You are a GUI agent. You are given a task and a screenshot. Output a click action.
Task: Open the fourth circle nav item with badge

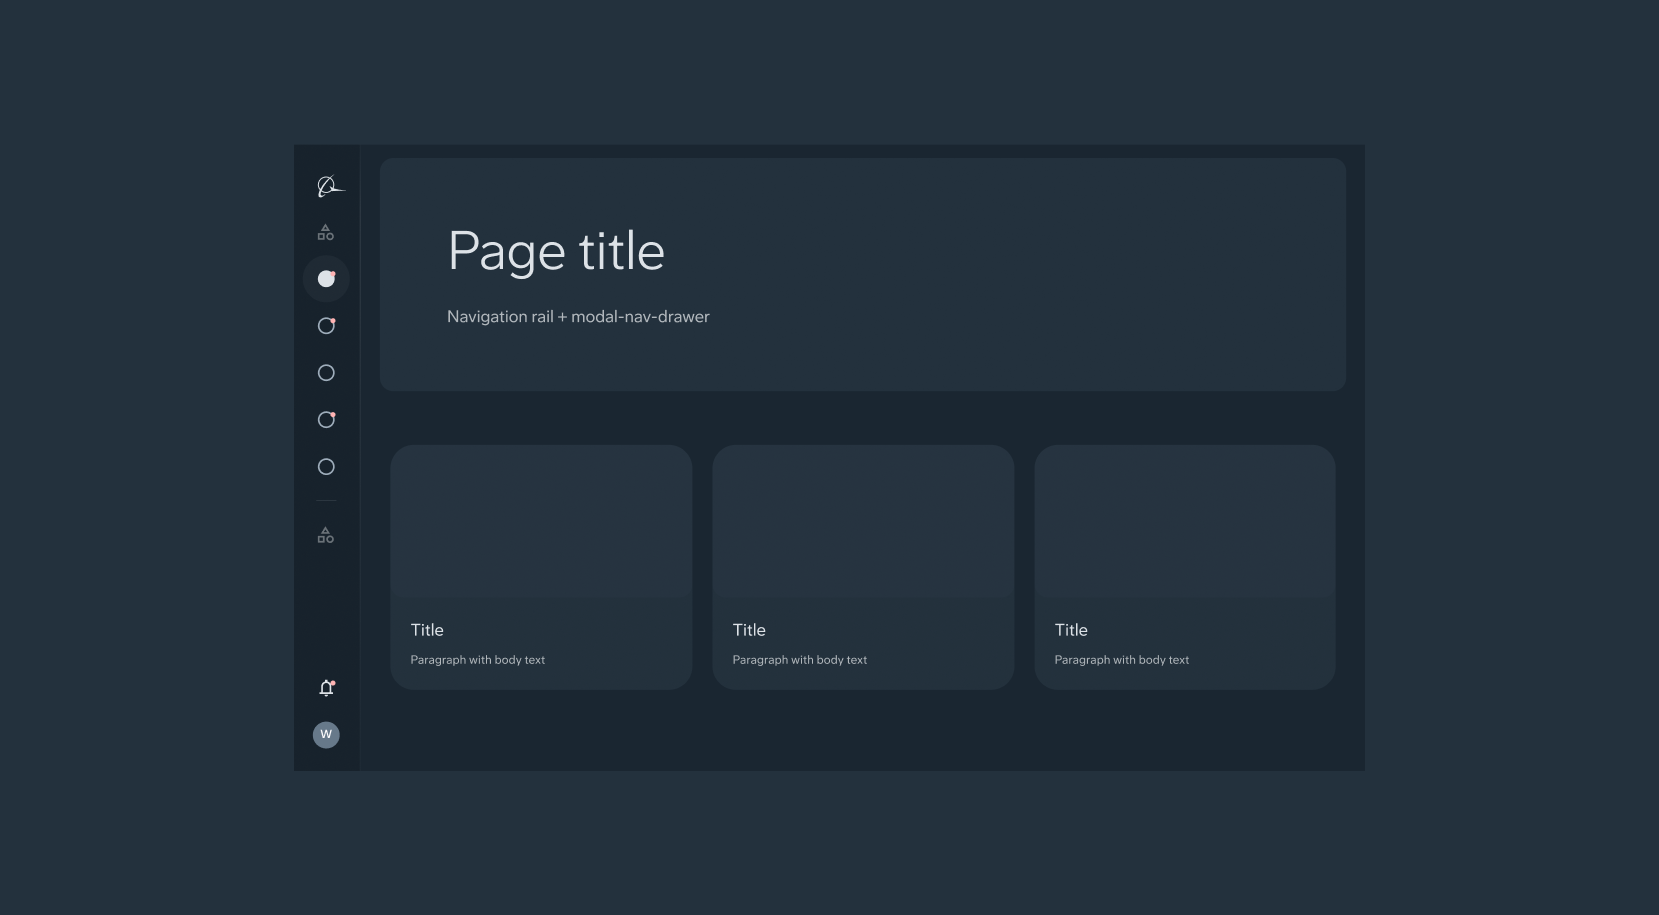point(326,420)
